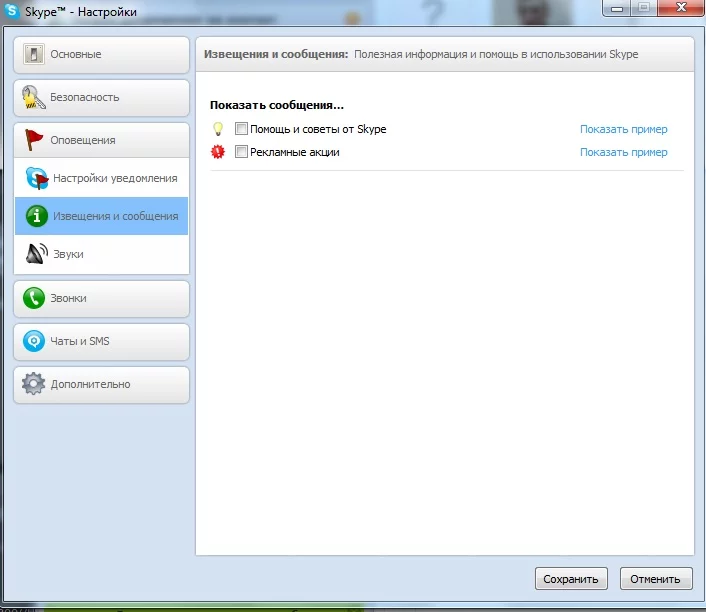Click the Настройки уведомления Skype flag icon
This screenshot has height=612, width=706.
(x=37, y=178)
